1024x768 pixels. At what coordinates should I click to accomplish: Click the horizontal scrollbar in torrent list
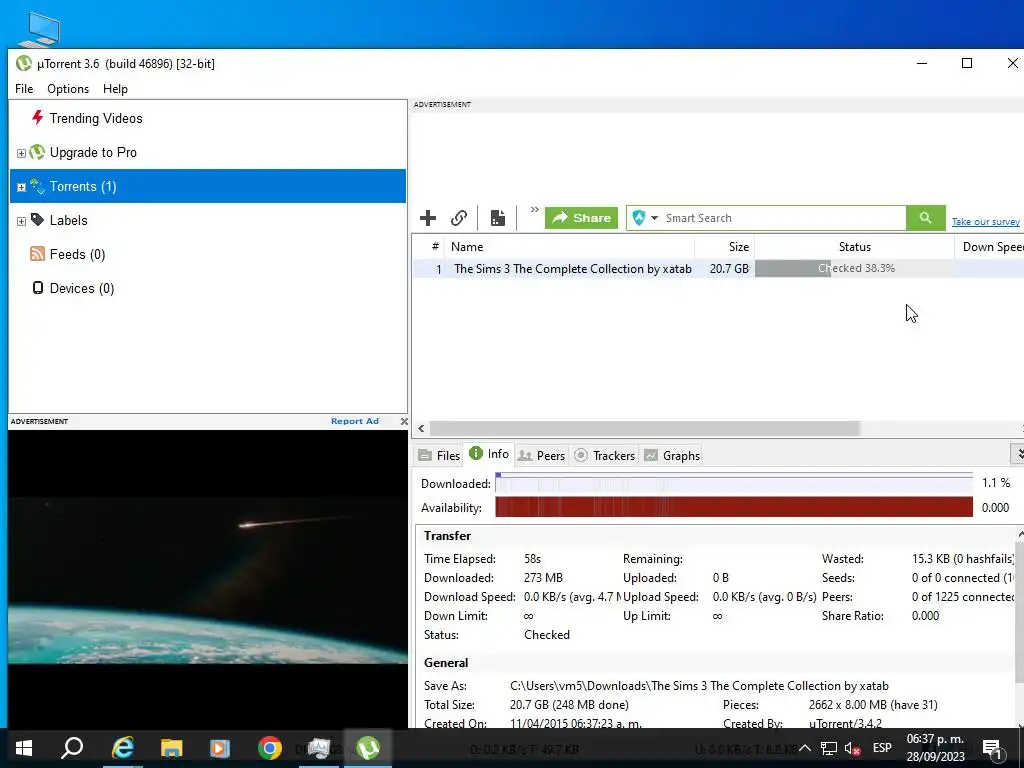pyautogui.click(x=645, y=428)
